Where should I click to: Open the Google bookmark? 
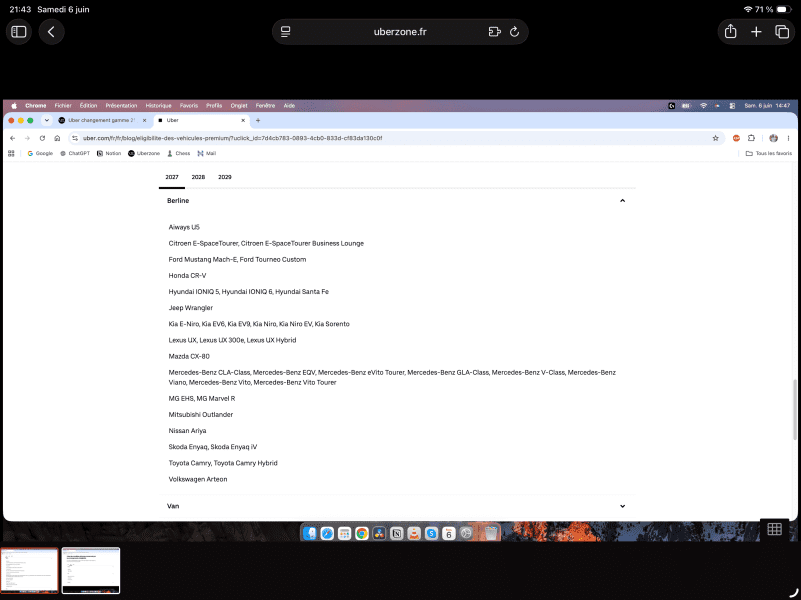click(x=40, y=153)
